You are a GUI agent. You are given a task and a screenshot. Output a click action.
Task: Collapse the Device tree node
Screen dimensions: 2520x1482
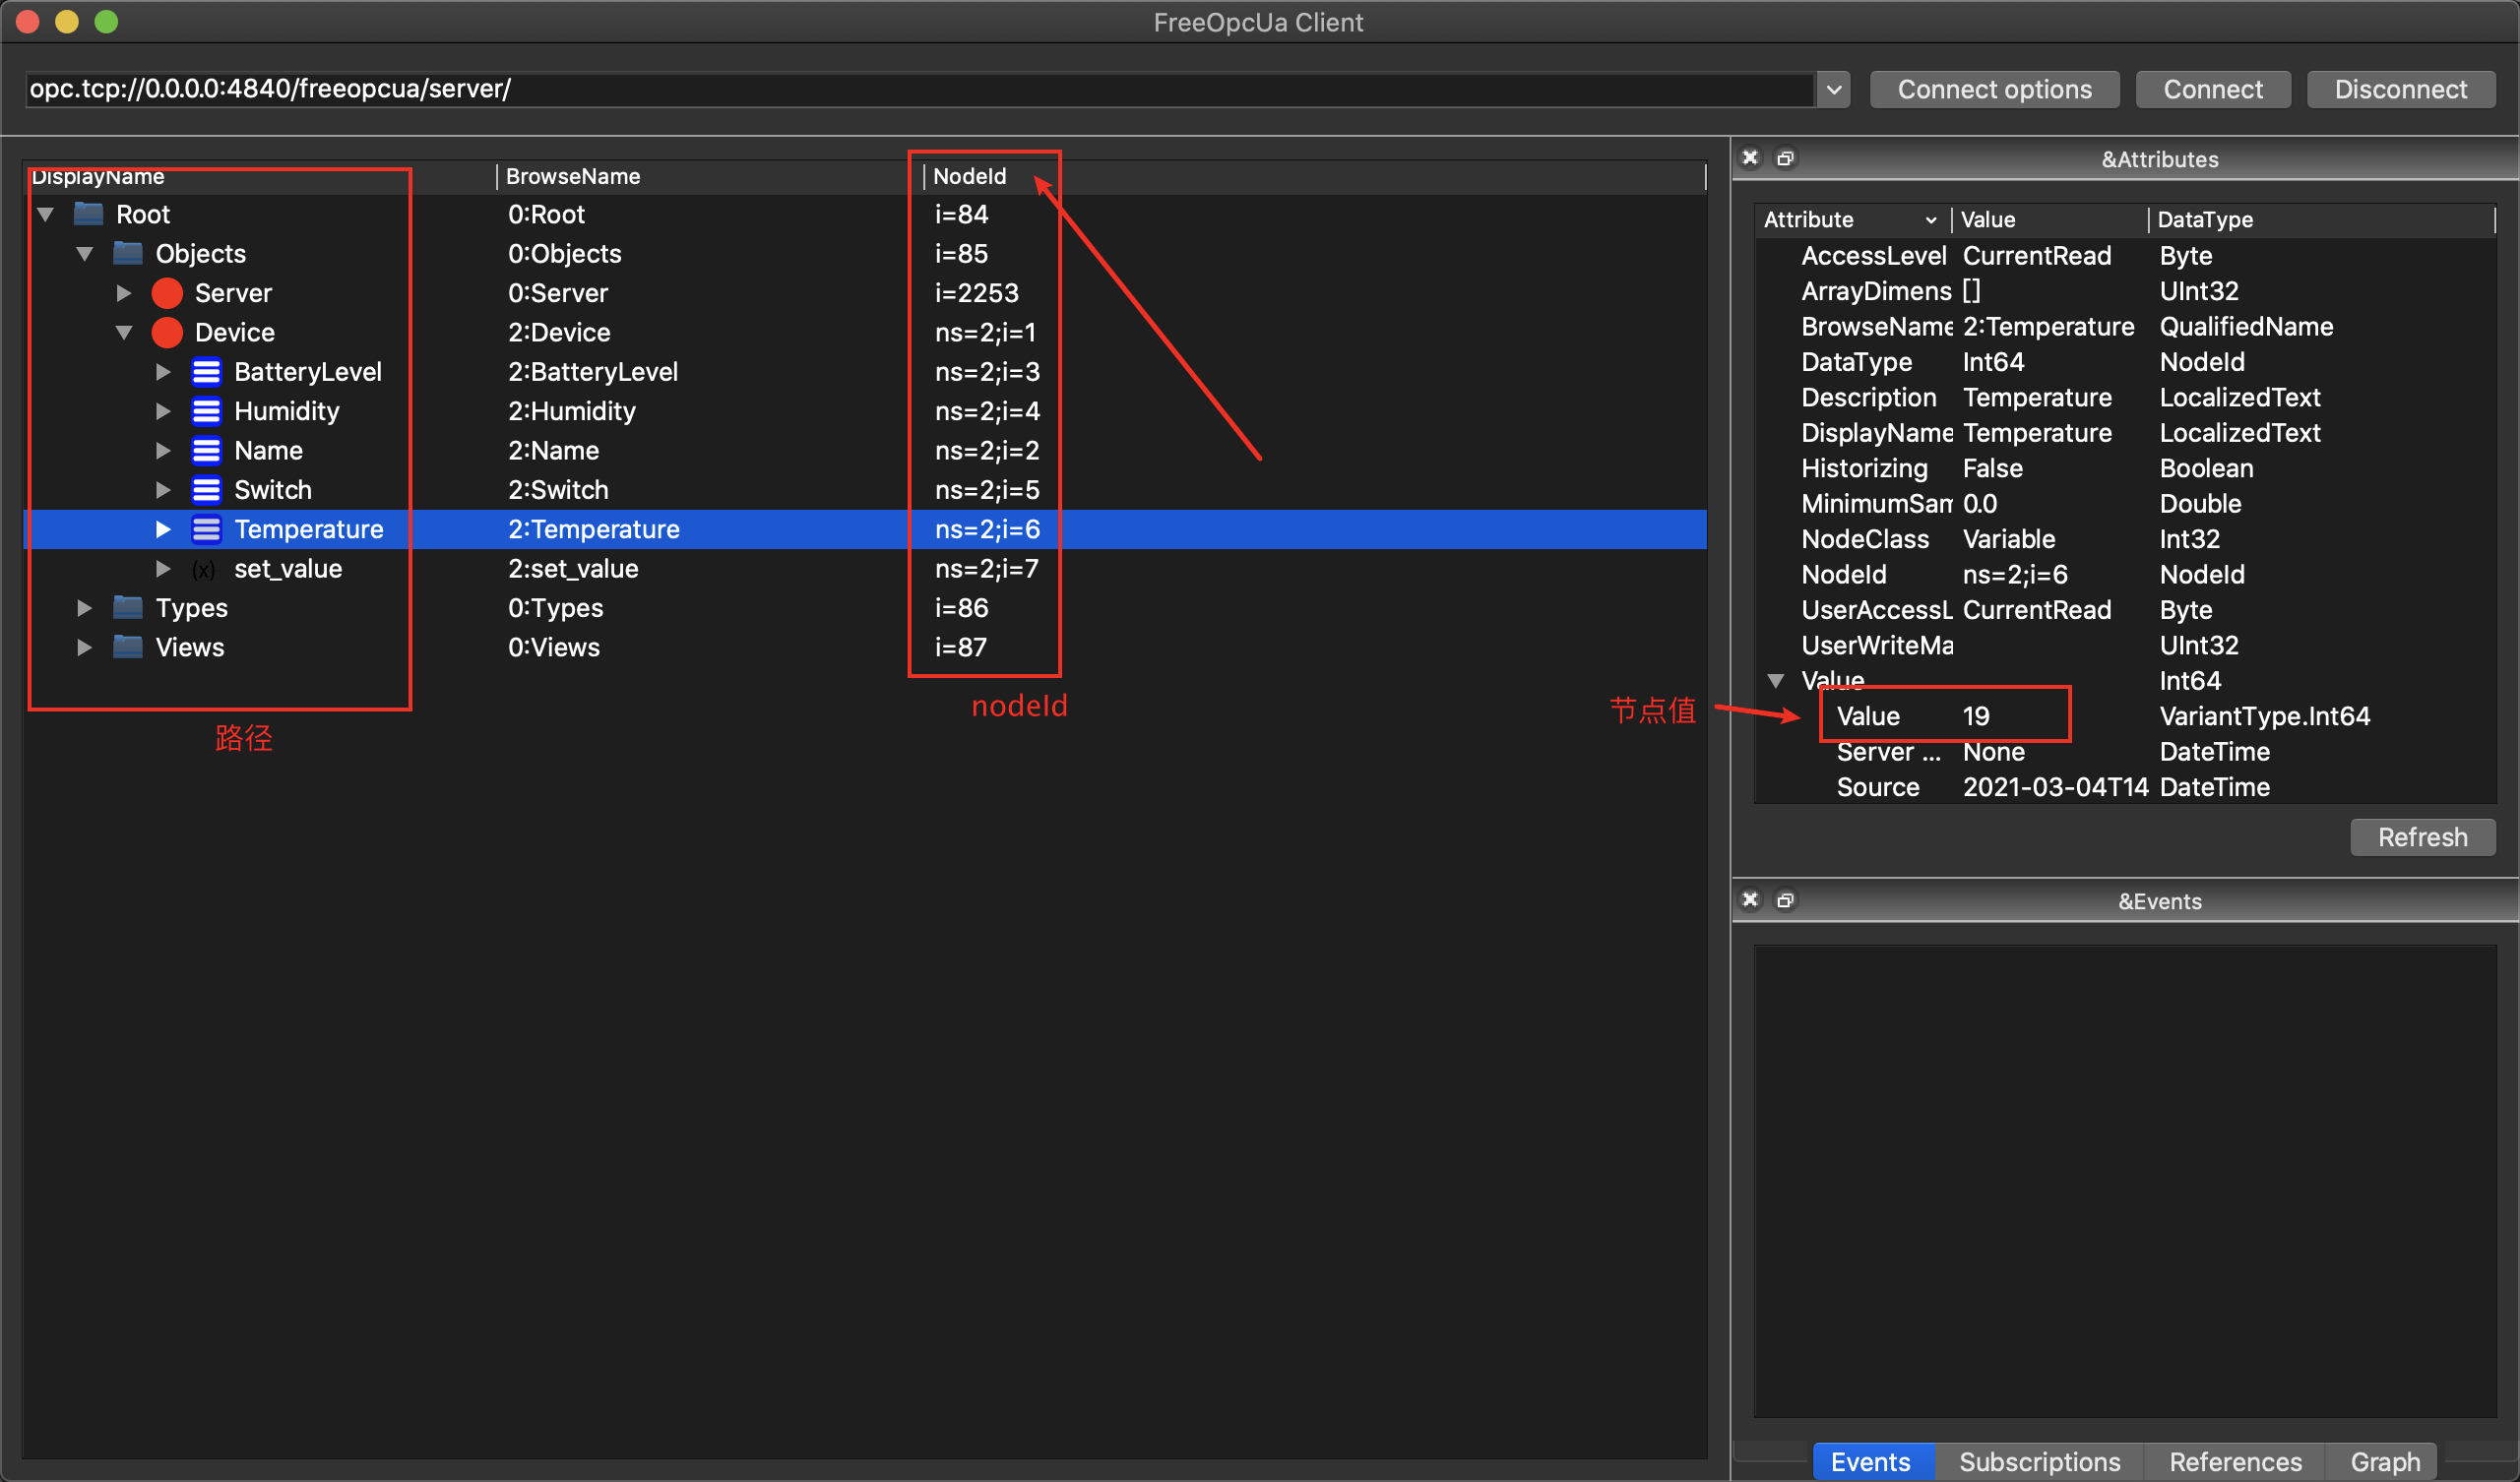(124, 332)
